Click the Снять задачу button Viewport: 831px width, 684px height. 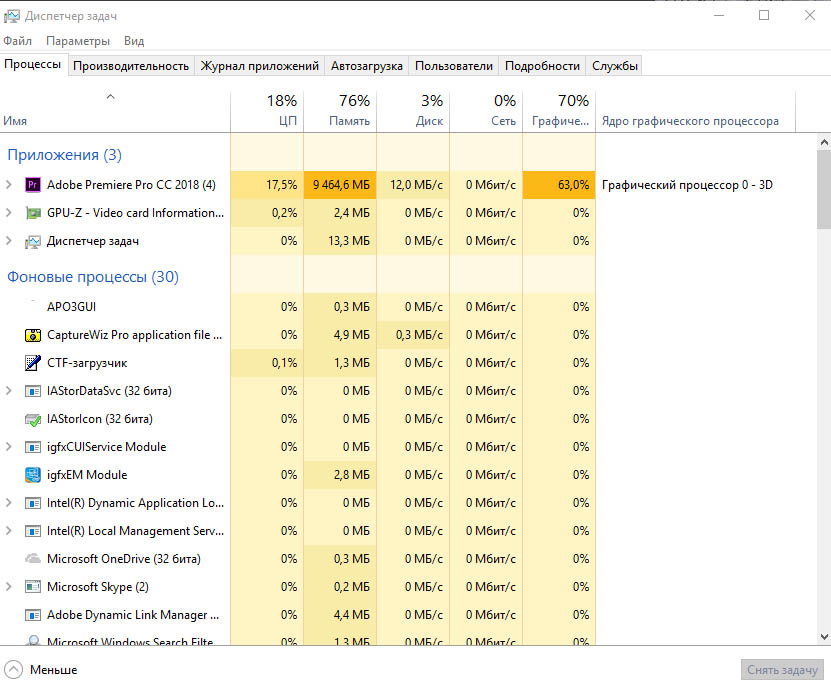[x=782, y=670]
